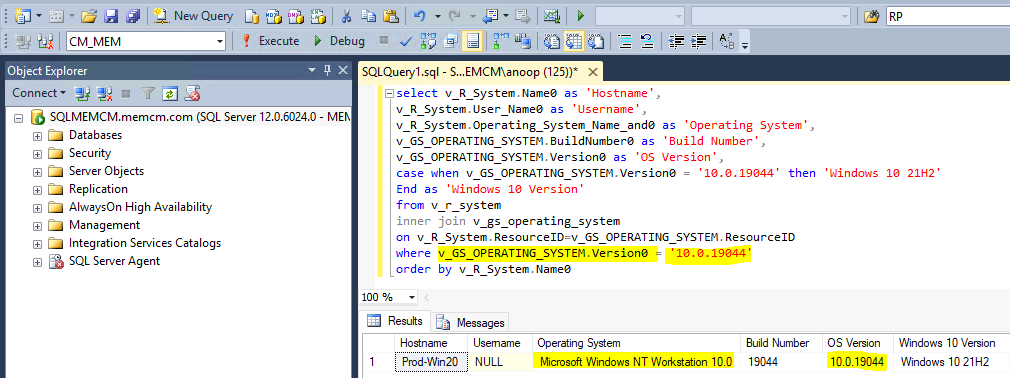This screenshot has width=1010, height=378.
Task: Click the Analysis Services DMX Query icon
Action: pos(296,16)
